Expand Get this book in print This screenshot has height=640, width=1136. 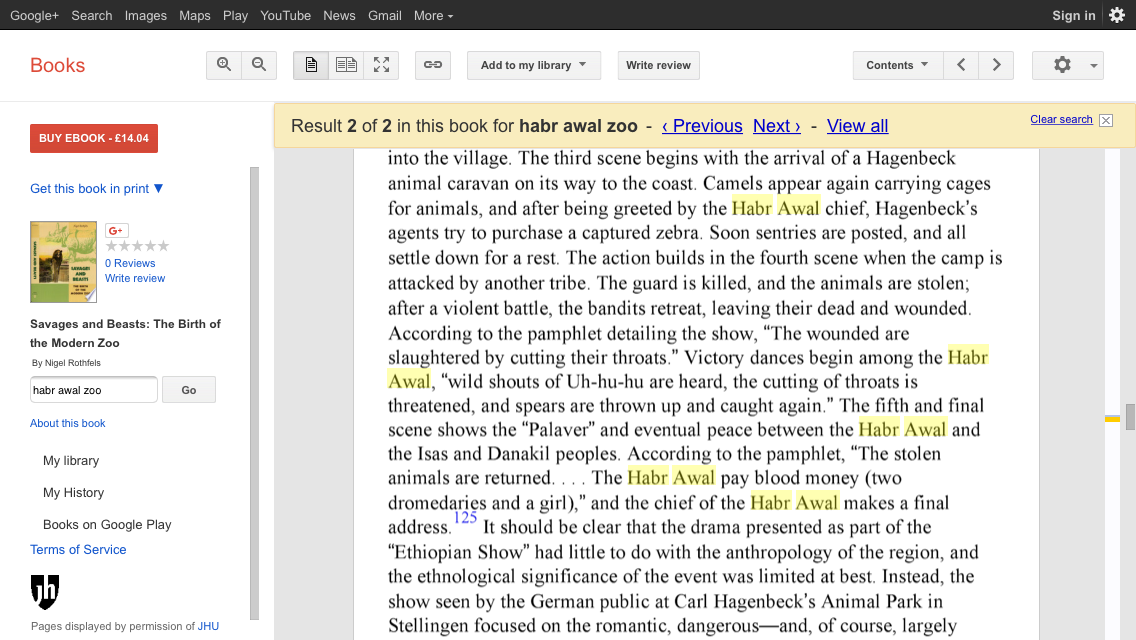pyautogui.click(x=97, y=188)
